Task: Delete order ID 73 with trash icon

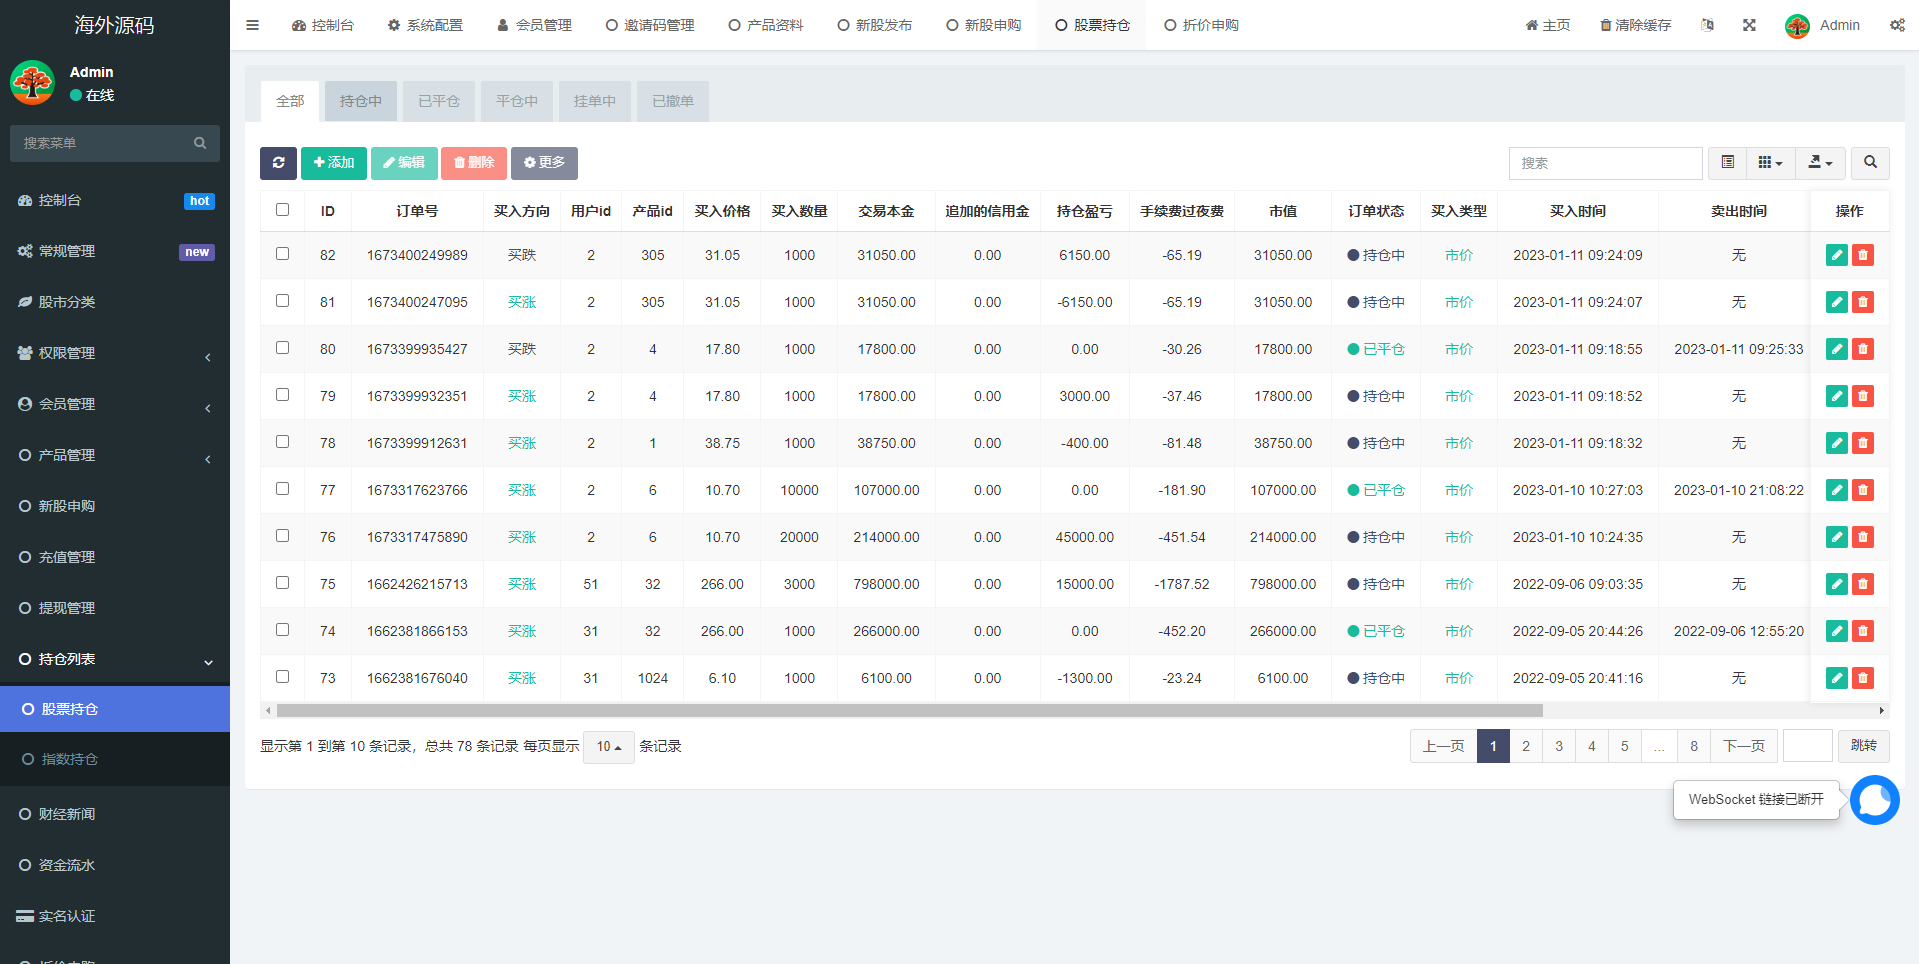Action: 1862,678
